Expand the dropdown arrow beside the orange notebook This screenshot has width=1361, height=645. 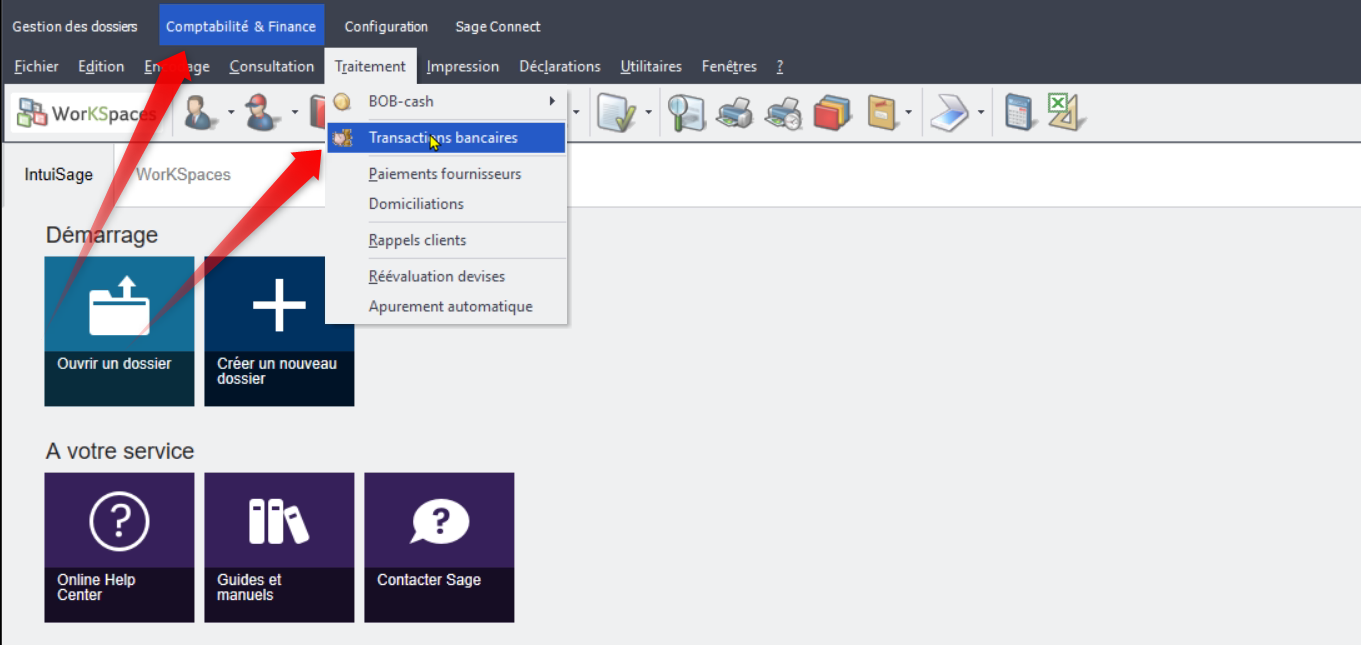tap(909, 112)
